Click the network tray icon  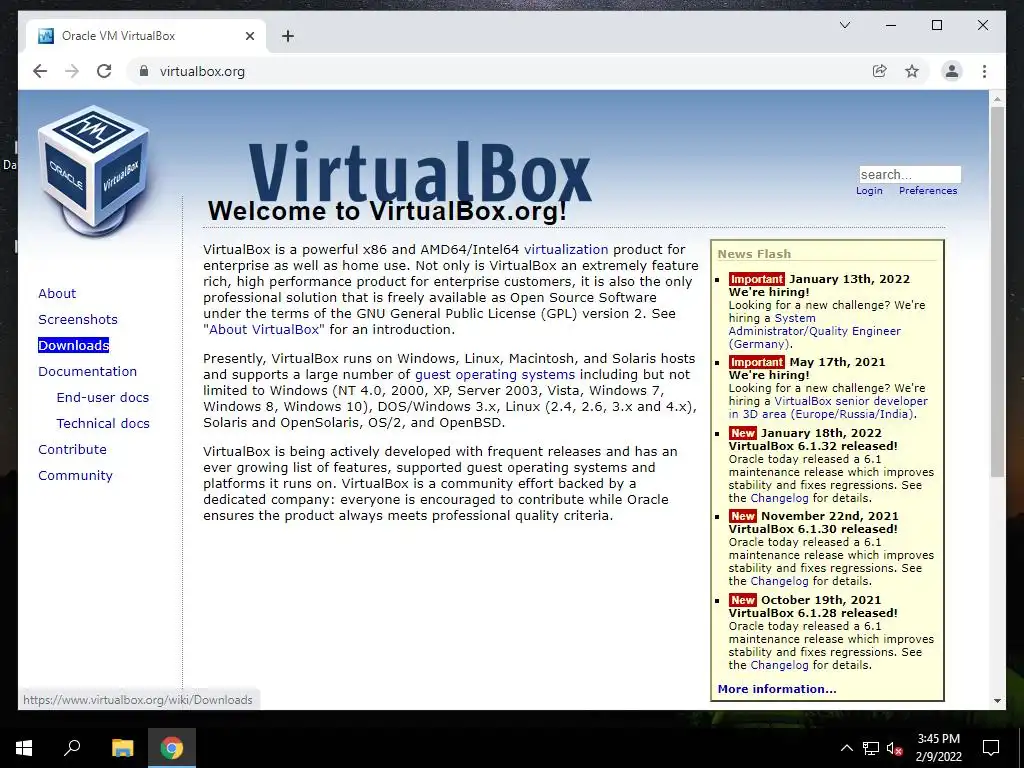coord(871,748)
